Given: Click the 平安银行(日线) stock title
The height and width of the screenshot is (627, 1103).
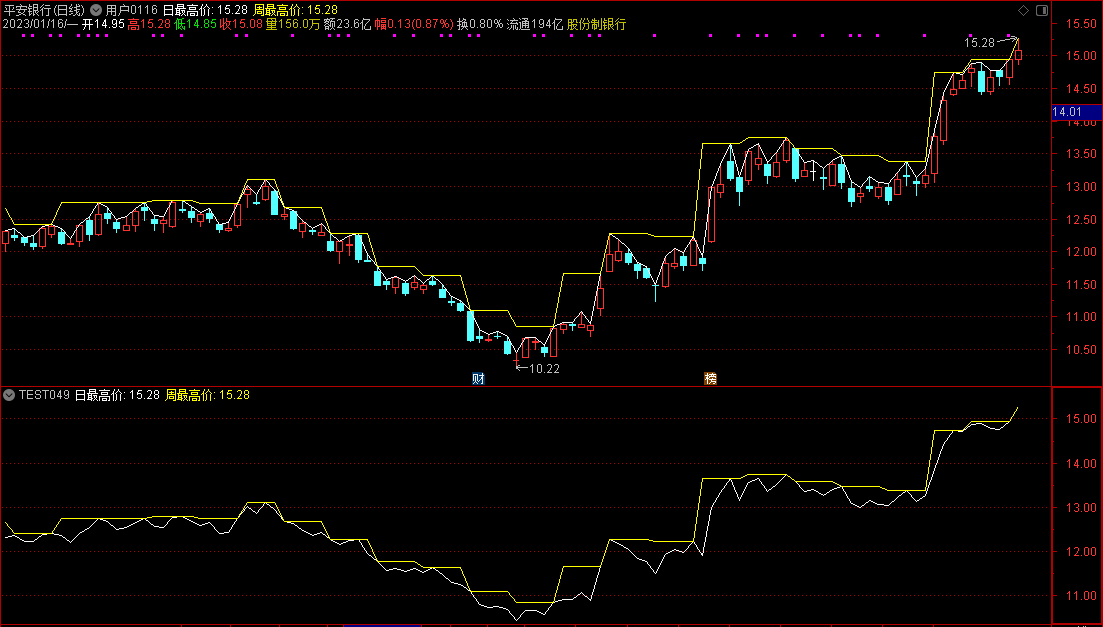Looking at the screenshot, I should point(44,10).
